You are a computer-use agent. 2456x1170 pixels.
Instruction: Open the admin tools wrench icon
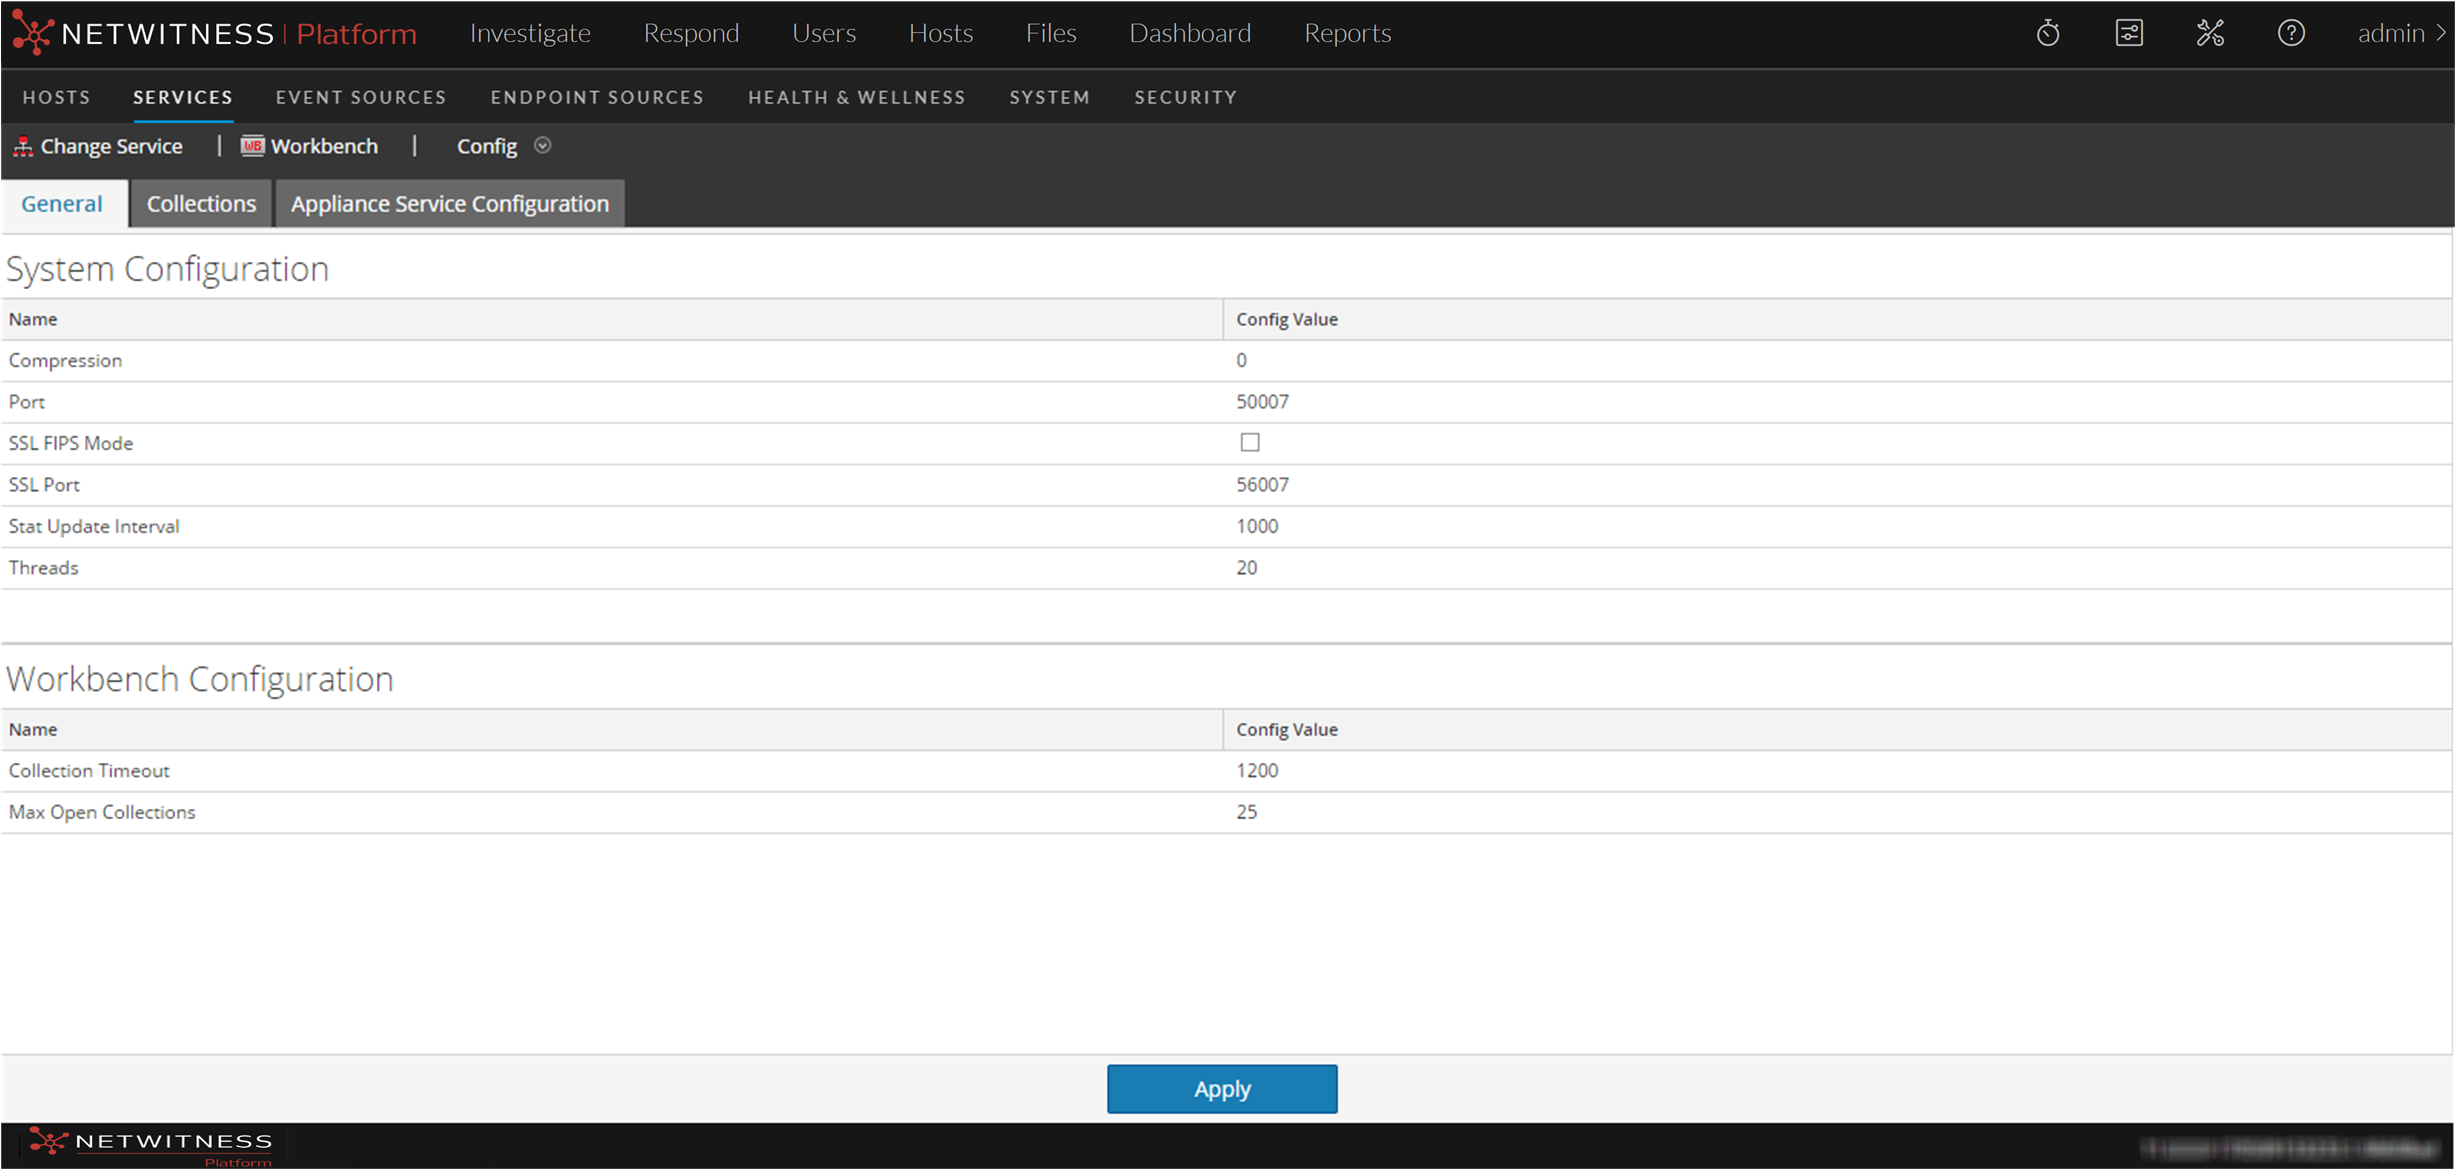pos(2210,33)
